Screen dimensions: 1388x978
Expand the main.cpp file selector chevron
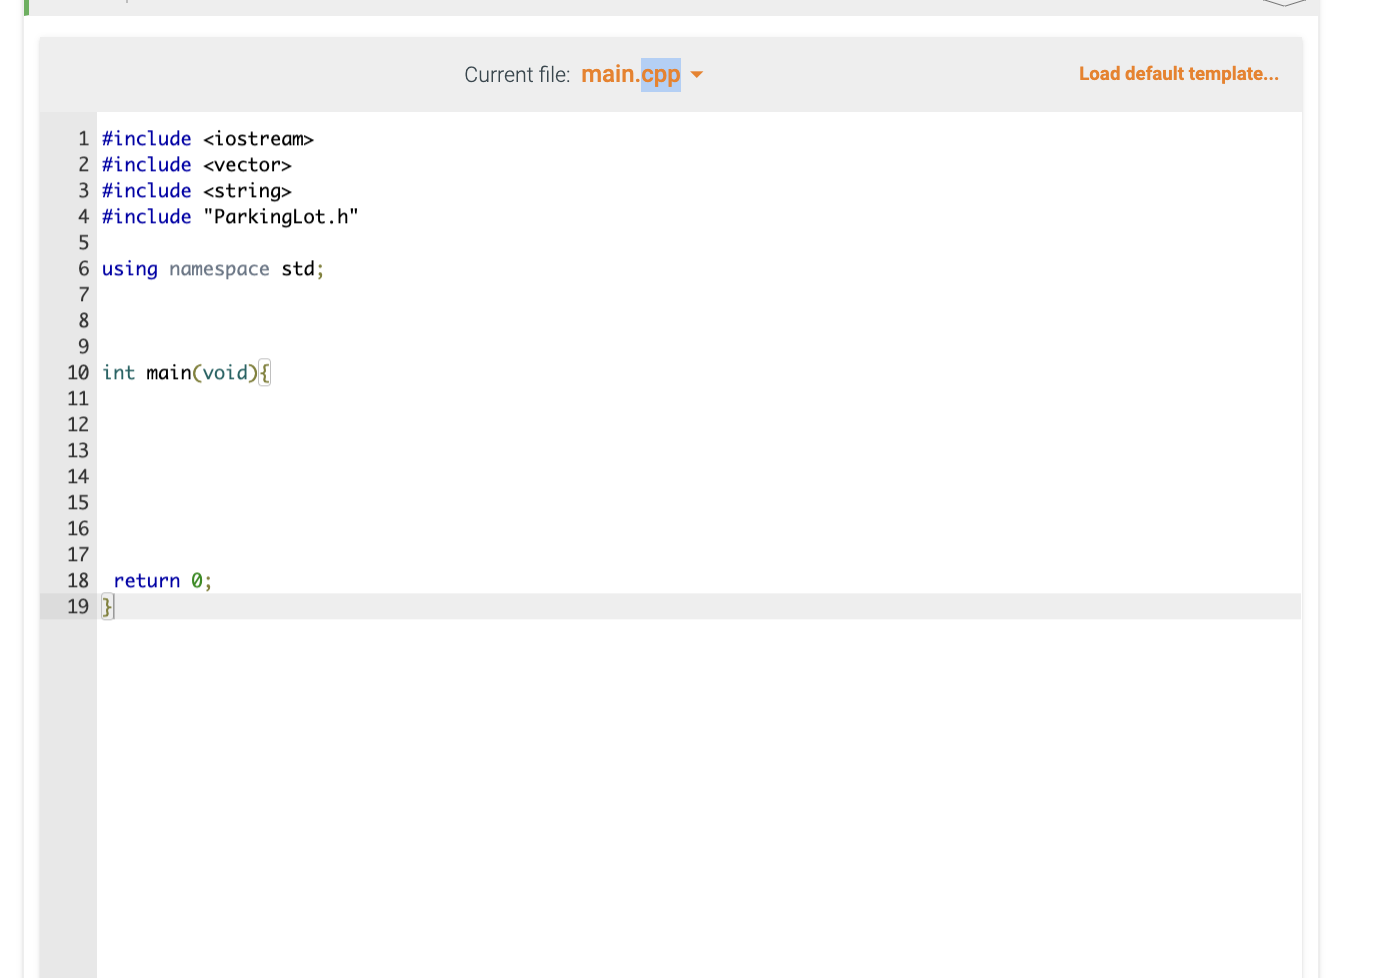[697, 74]
